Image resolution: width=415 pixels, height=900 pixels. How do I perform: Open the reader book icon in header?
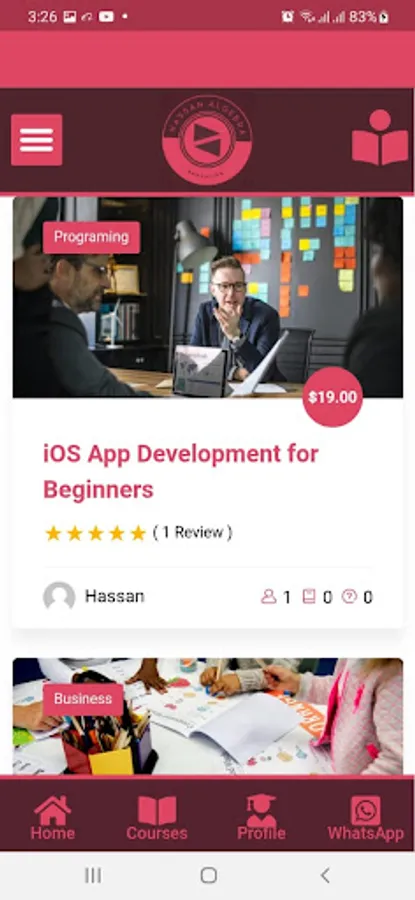pyautogui.click(x=380, y=138)
